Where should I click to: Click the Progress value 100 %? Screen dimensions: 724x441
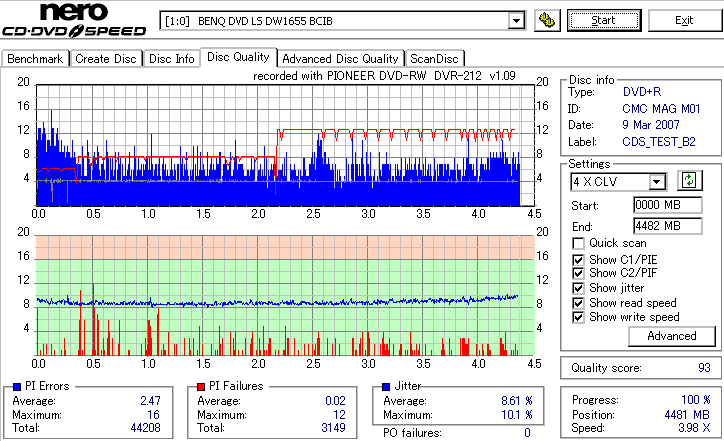(x=696, y=400)
